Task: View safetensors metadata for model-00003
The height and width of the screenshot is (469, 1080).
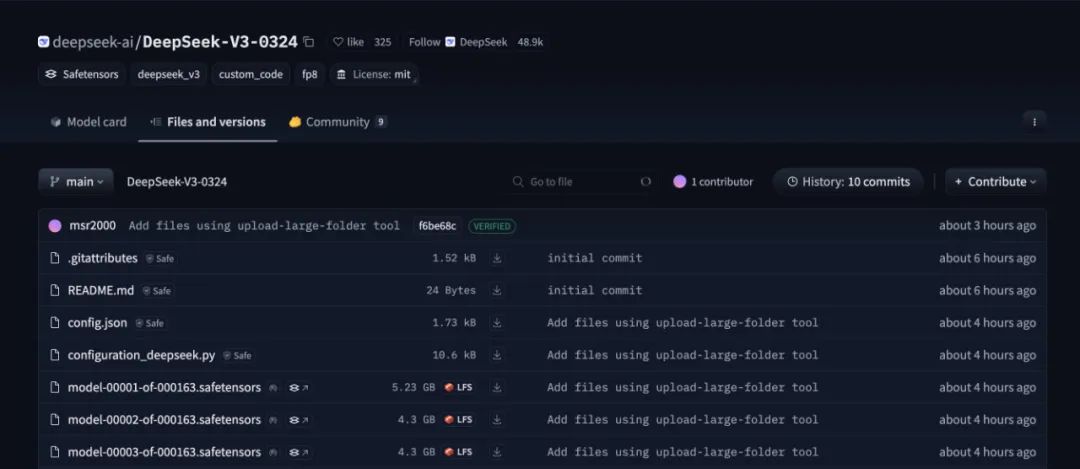Action: tap(298, 453)
